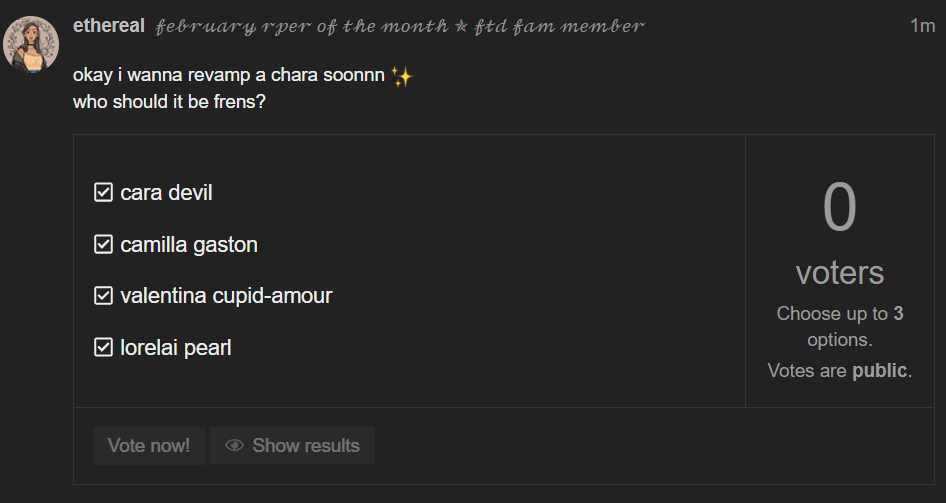Click the Vote now! button
Screen dimensions: 946x503
pos(148,446)
